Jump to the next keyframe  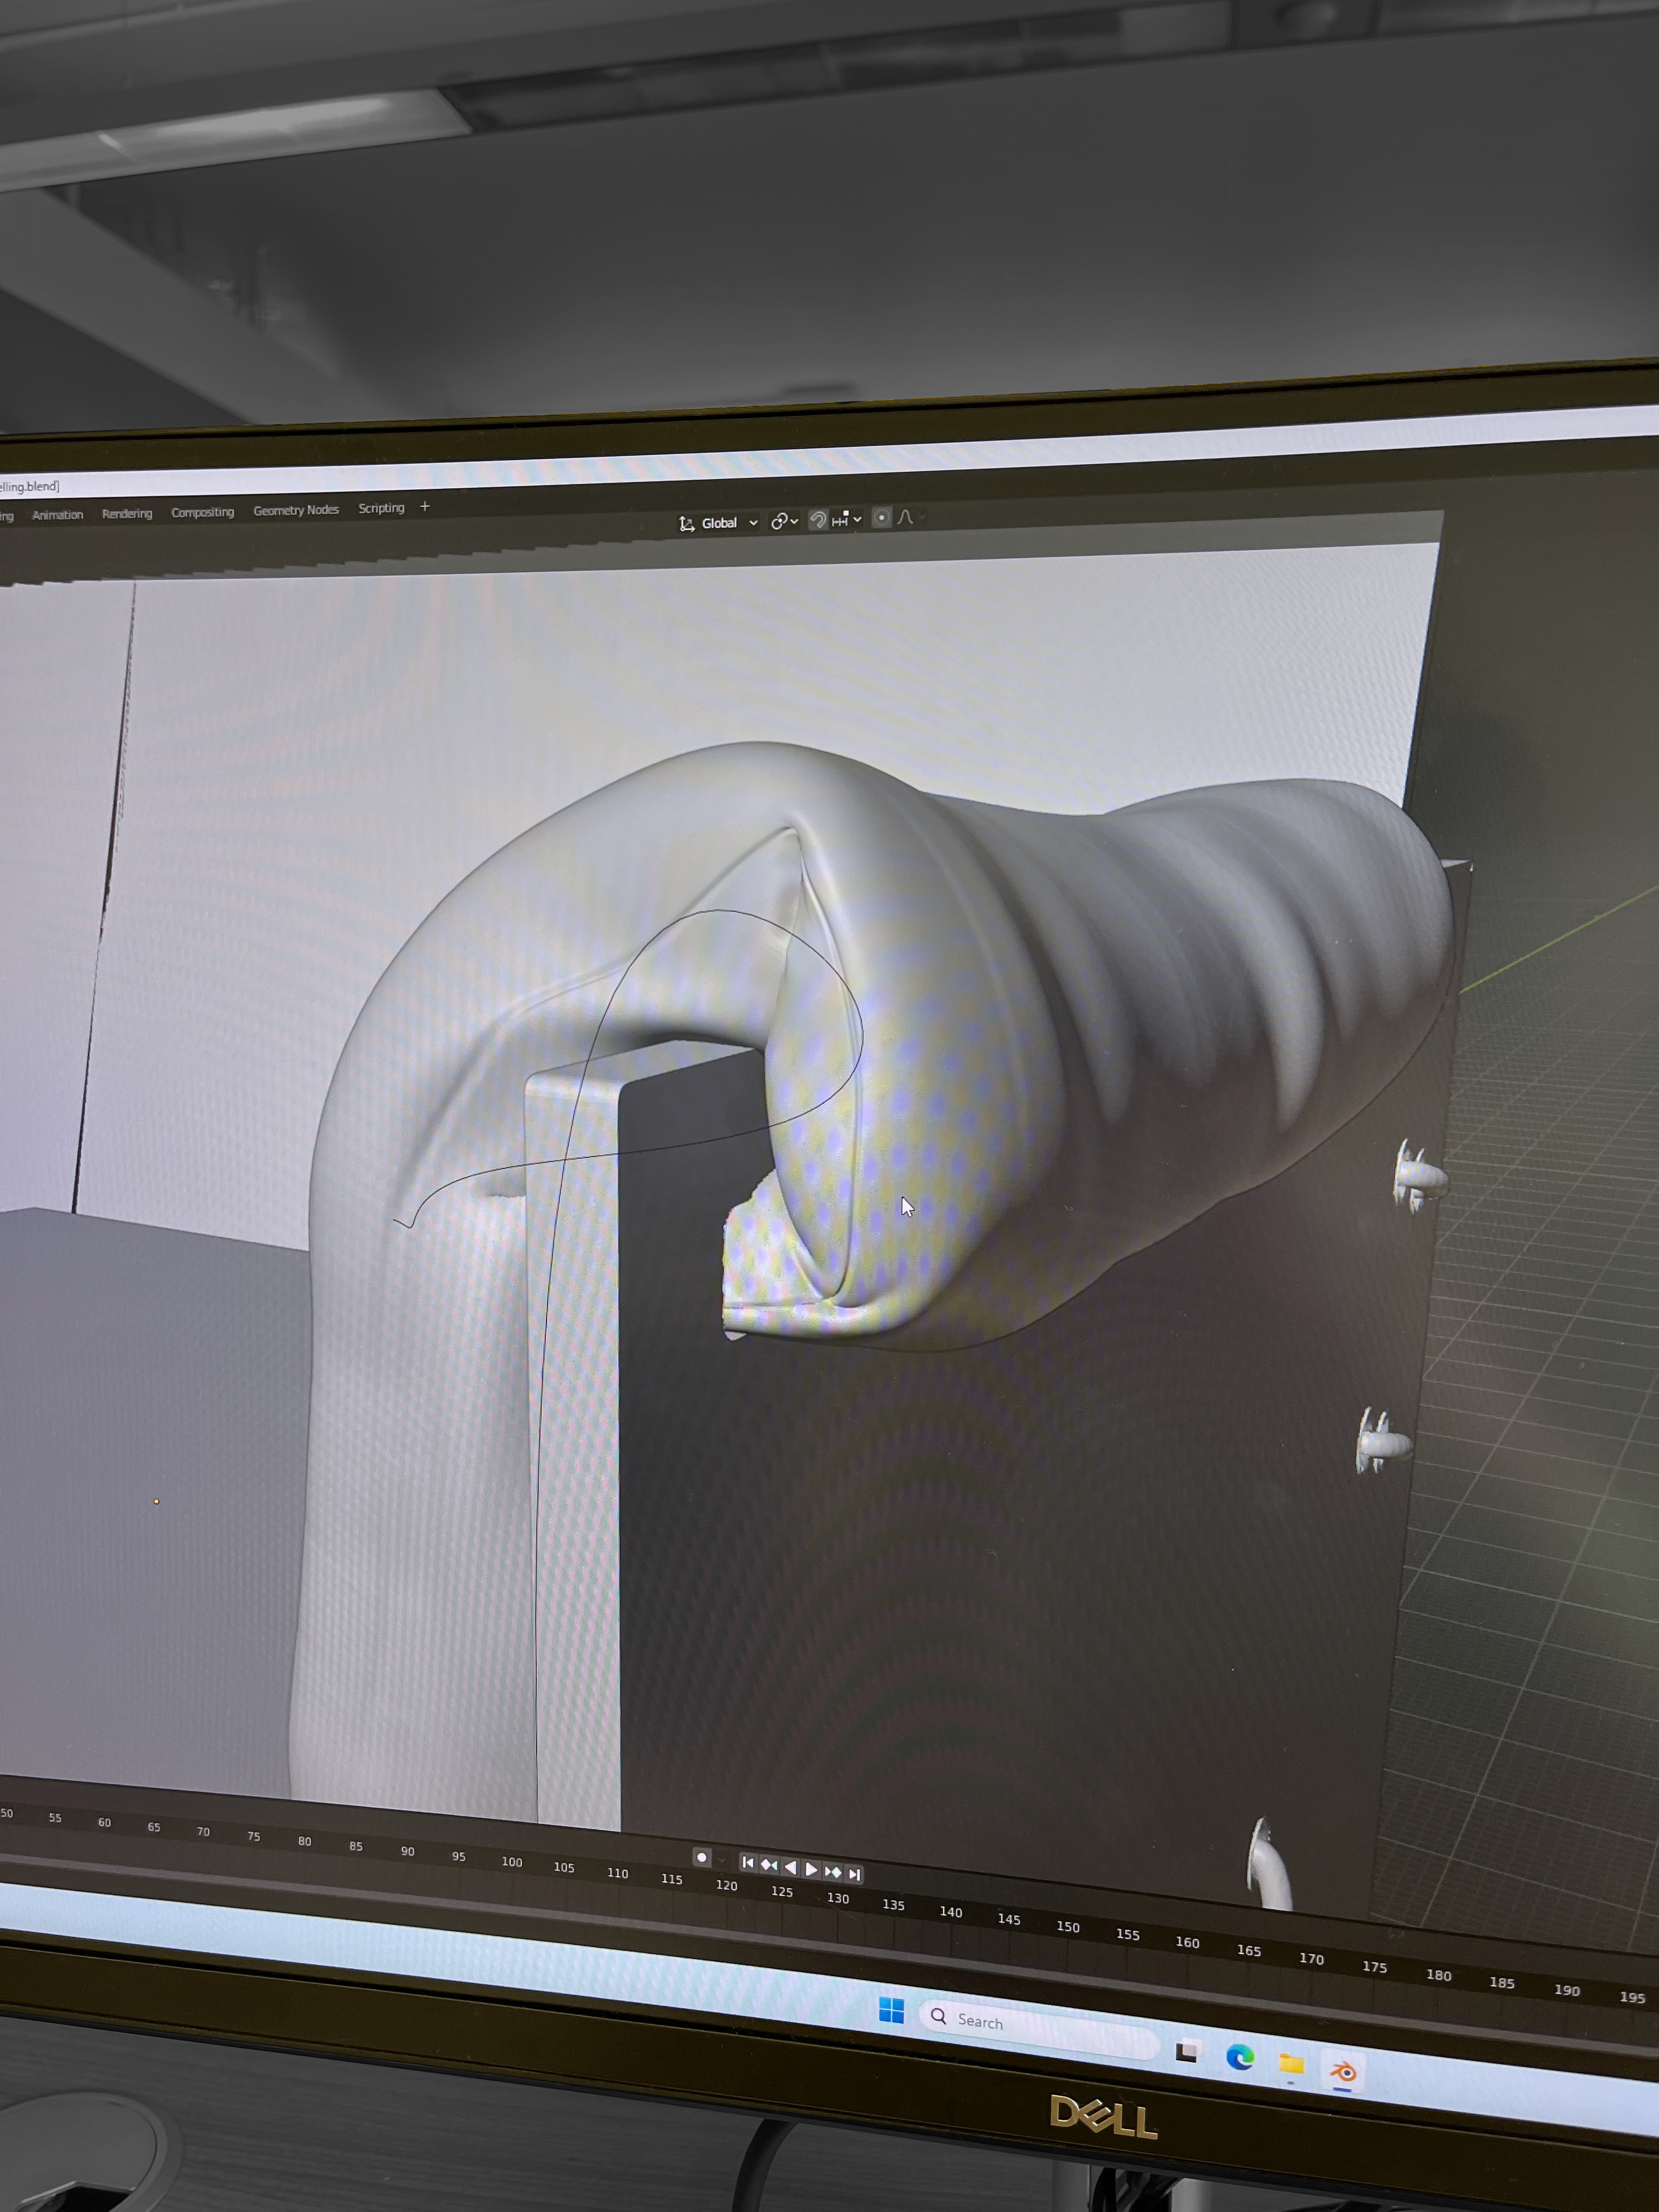click(833, 1872)
